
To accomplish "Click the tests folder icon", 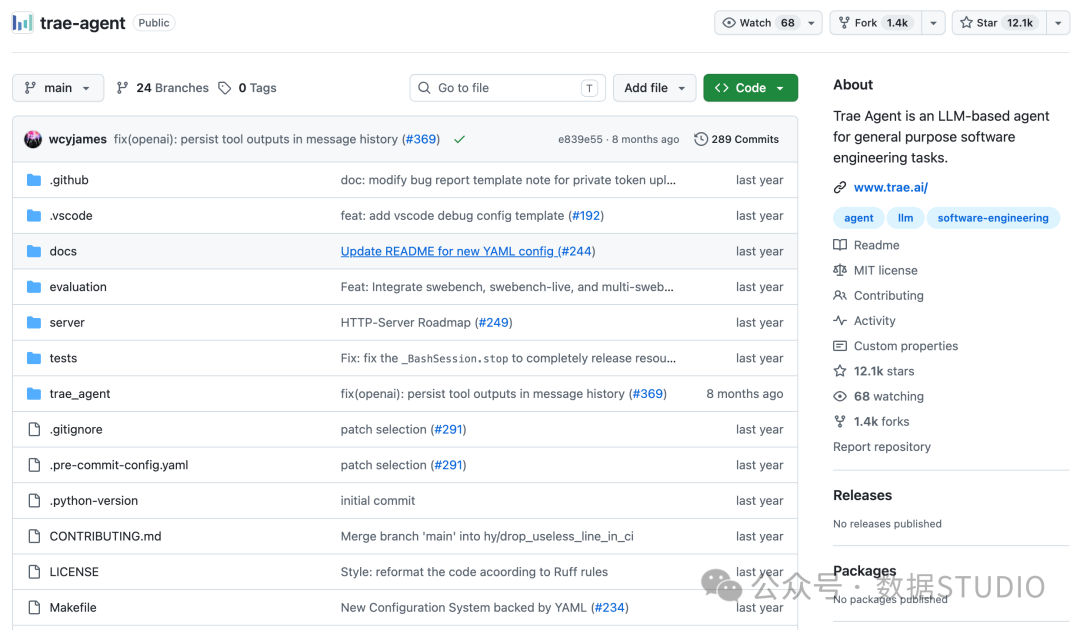I will (34, 358).
